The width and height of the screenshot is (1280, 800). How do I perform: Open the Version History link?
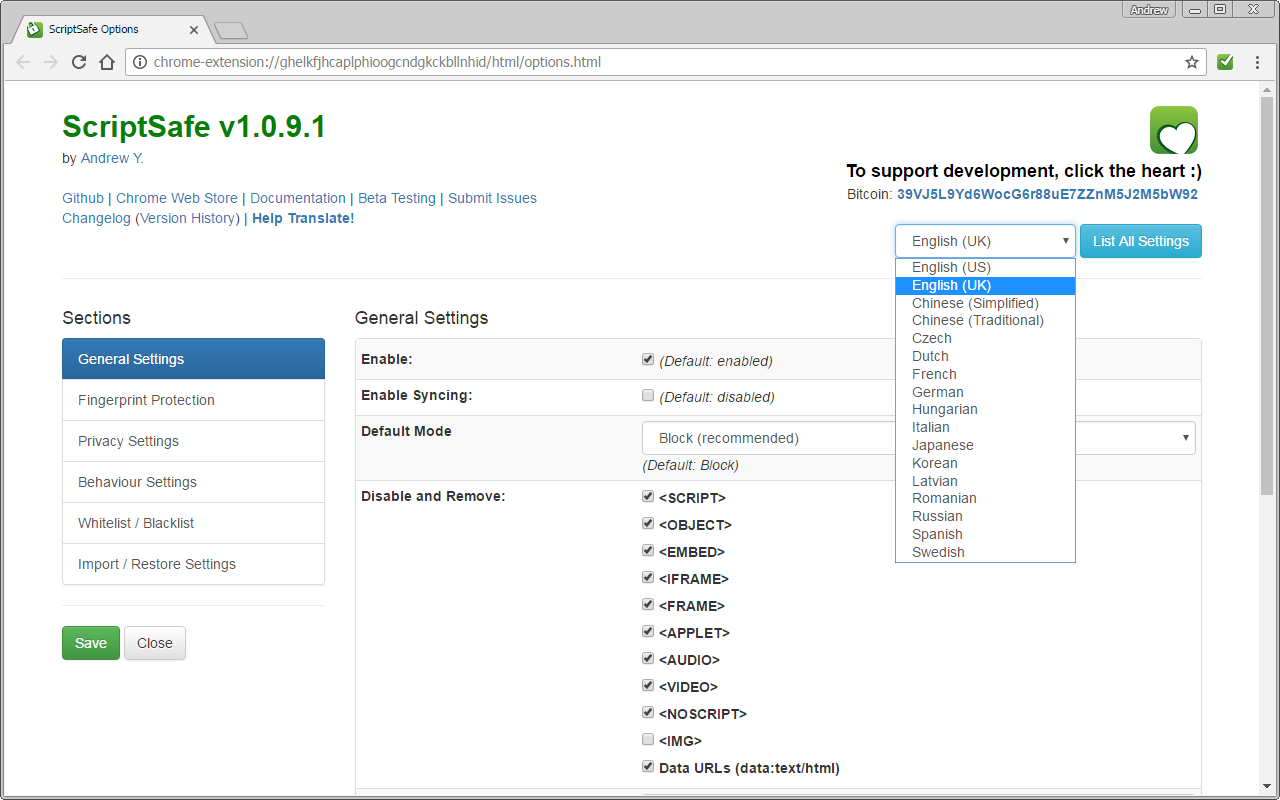188,218
